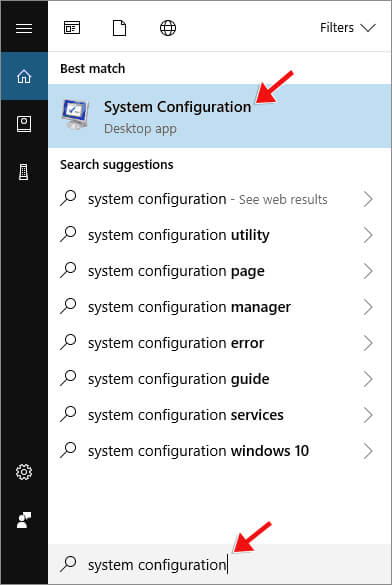Image resolution: width=392 pixels, height=585 pixels.
Task: Click the magnifier icon in the search box
Action: coord(69,564)
